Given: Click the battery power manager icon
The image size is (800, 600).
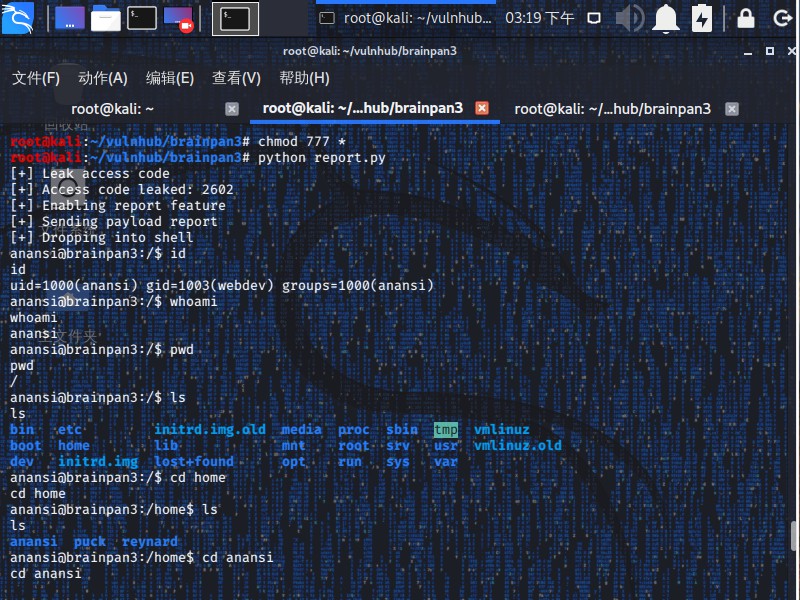Looking at the screenshot, I should (x=702, y=18).
